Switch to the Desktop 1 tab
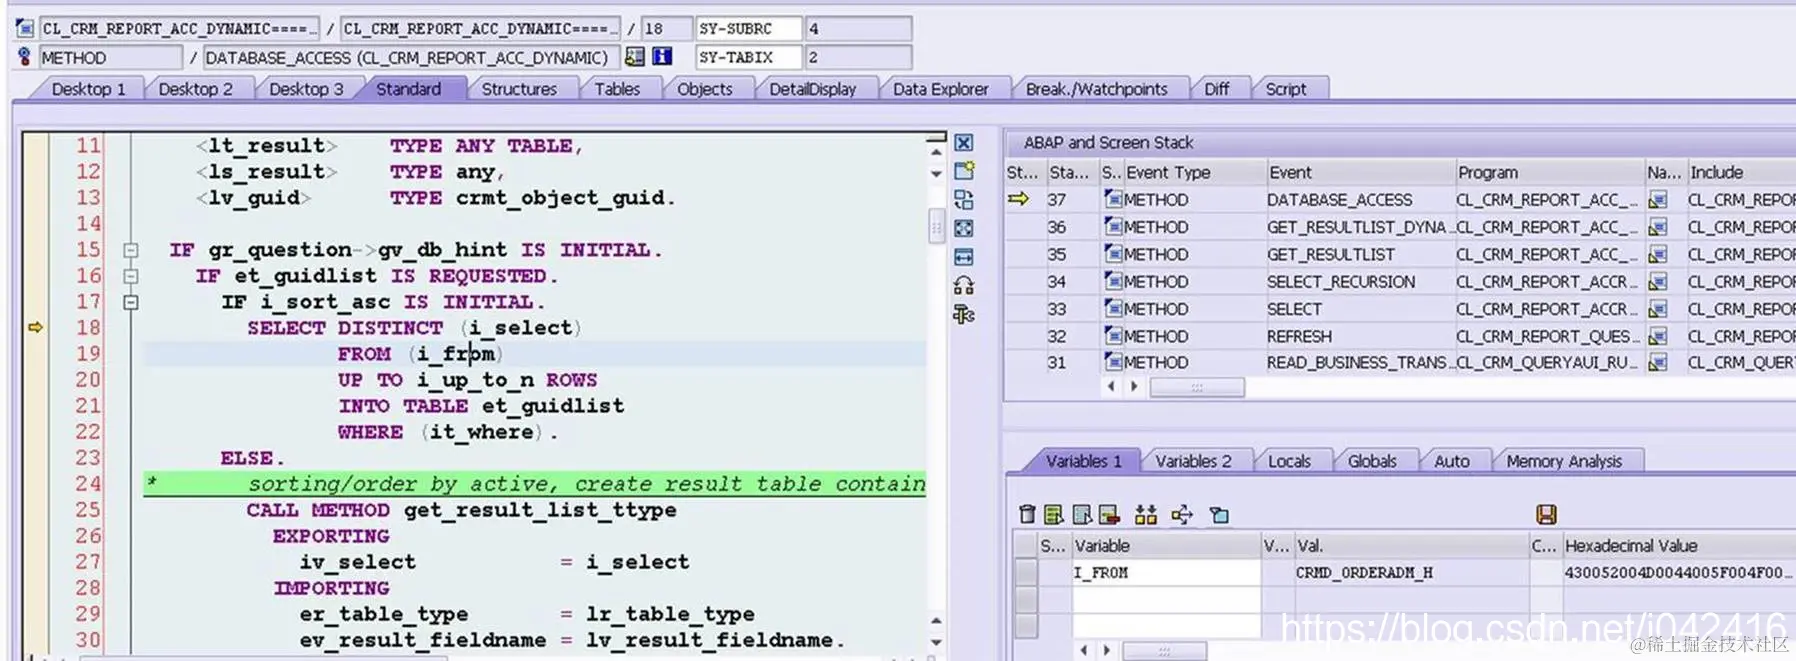The image size is (1796, 661). [88, 89]
